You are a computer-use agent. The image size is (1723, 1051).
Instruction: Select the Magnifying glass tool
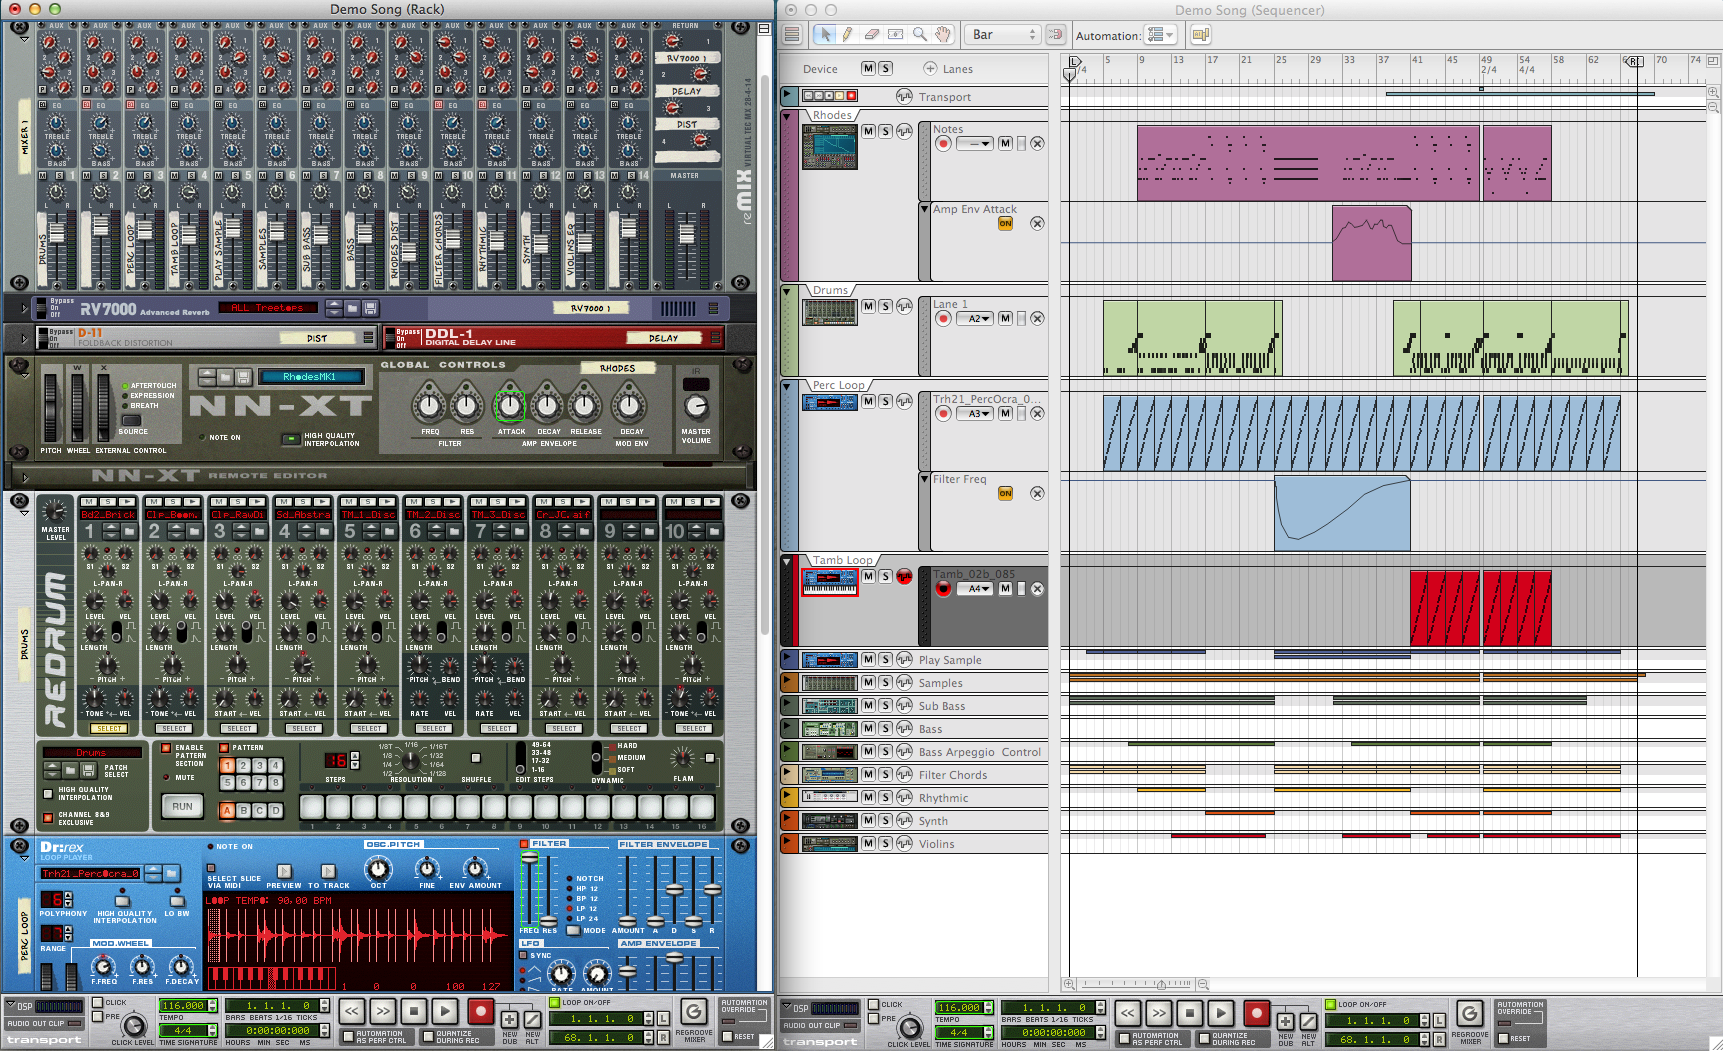[920, 33]
